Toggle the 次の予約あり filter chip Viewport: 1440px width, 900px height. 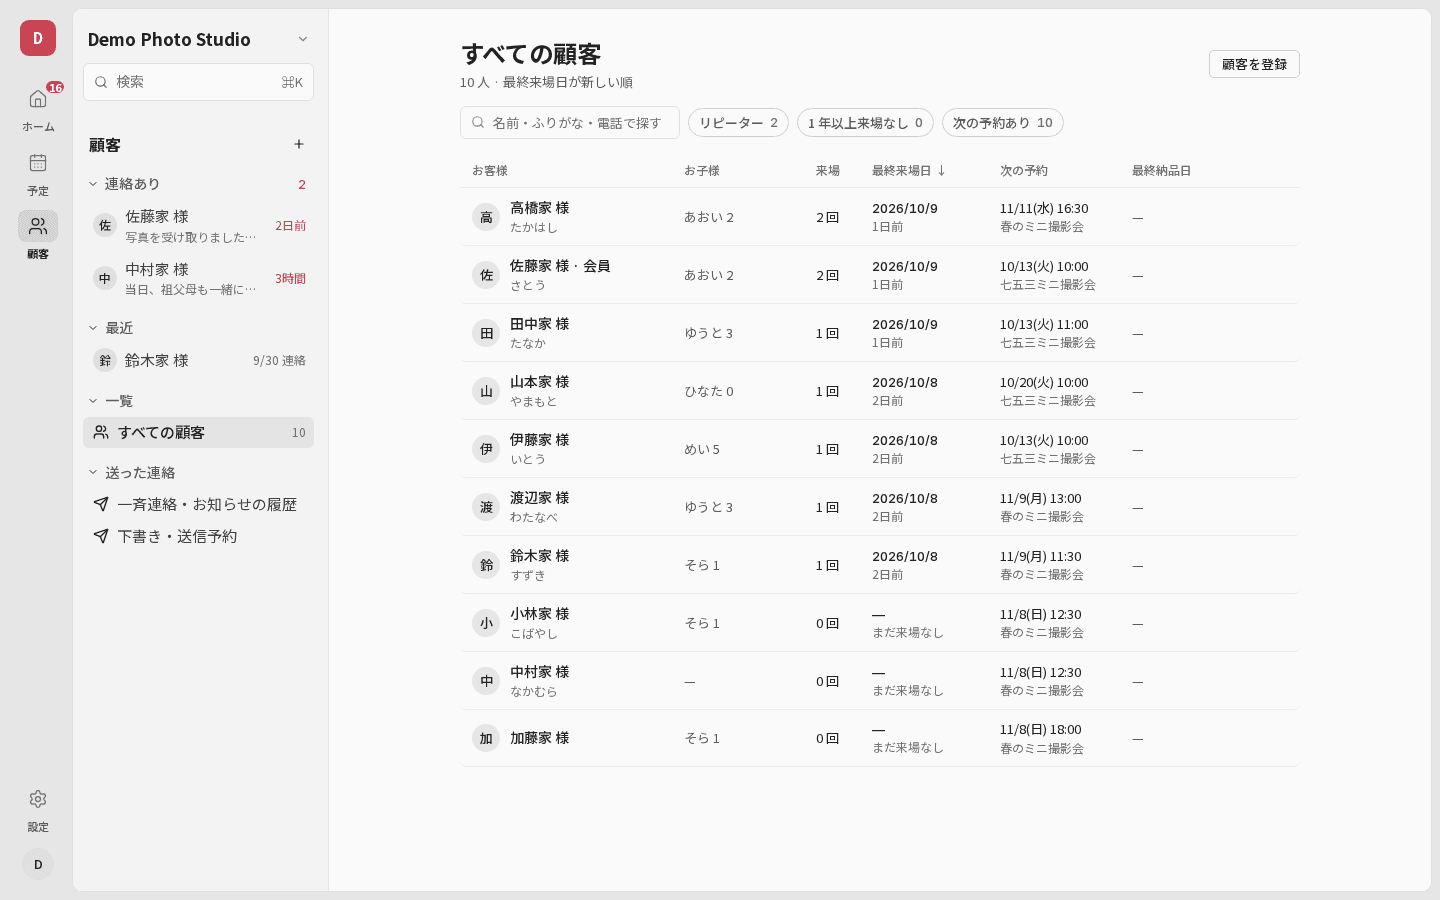click(x=1002, y=123)
